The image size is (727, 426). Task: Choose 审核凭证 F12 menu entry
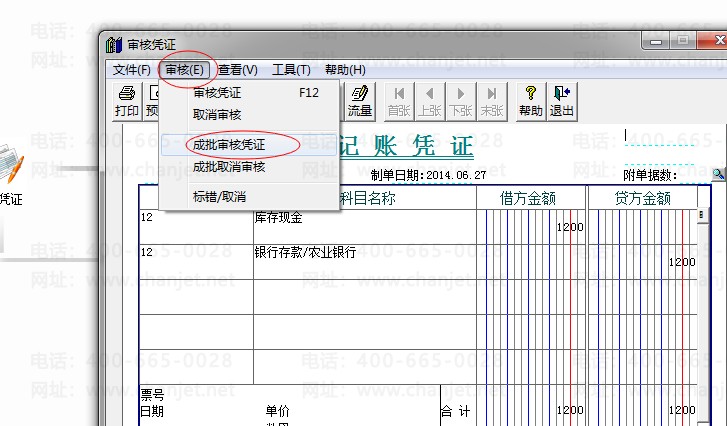click(x=249, y=93)
